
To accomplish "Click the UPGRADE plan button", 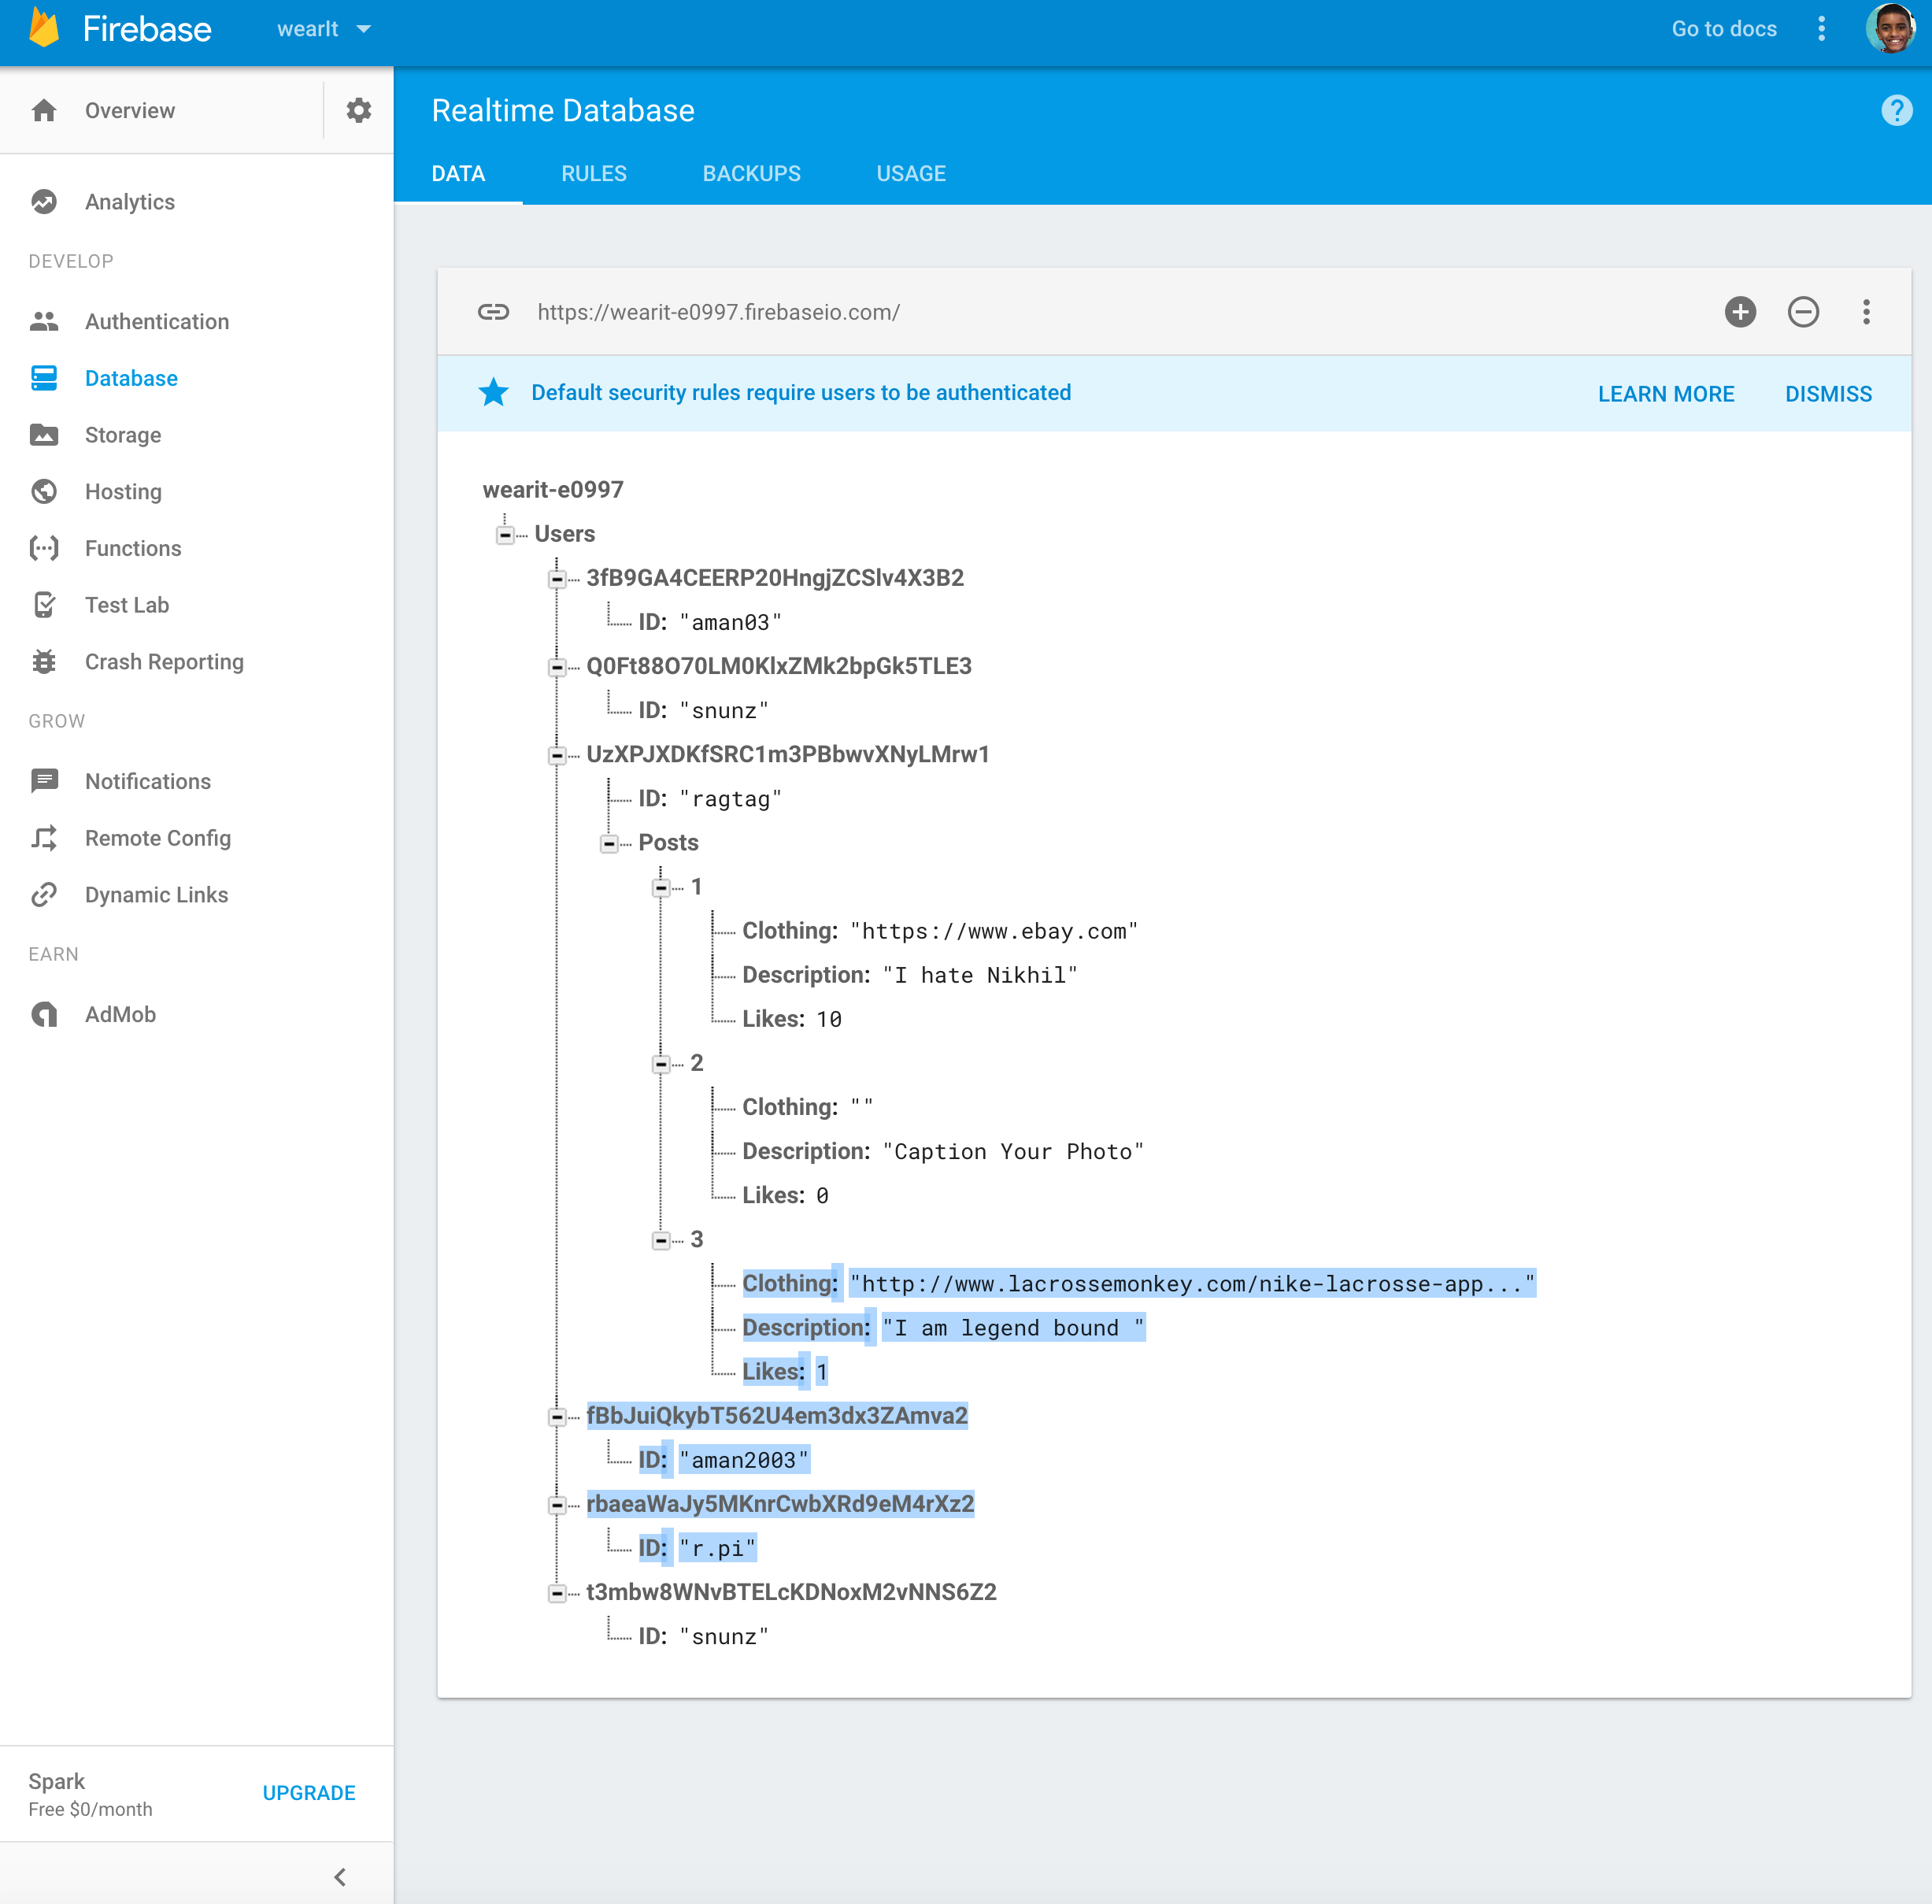I will click(308, 1793).
